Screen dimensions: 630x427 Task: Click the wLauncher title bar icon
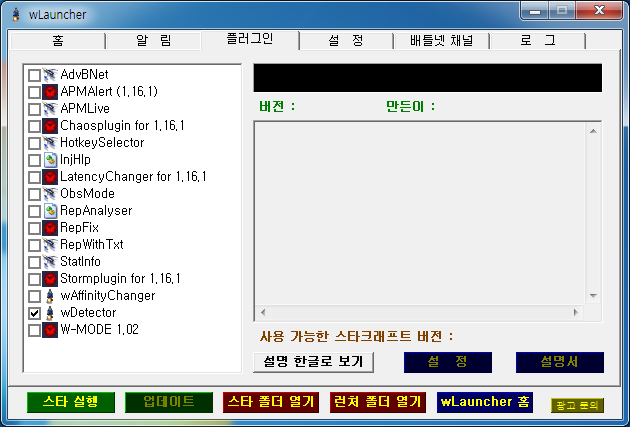click(x=16, y=14)
